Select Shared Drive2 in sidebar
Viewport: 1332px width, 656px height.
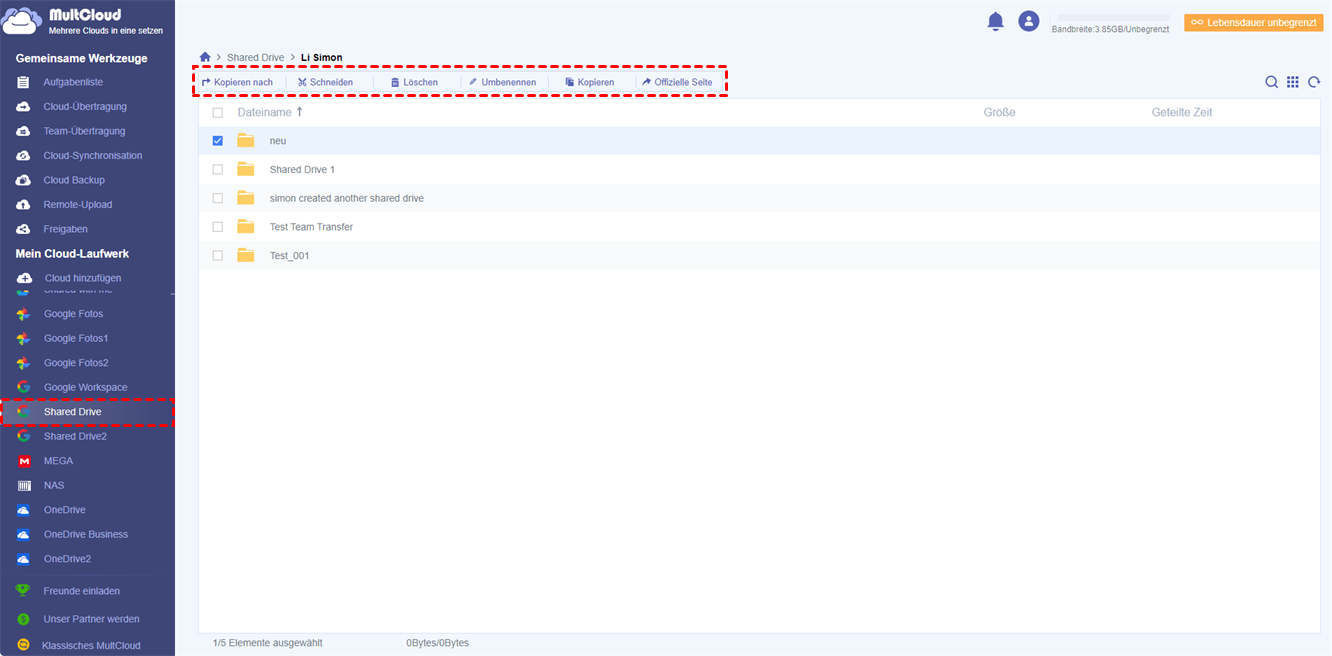coord(75,437)
